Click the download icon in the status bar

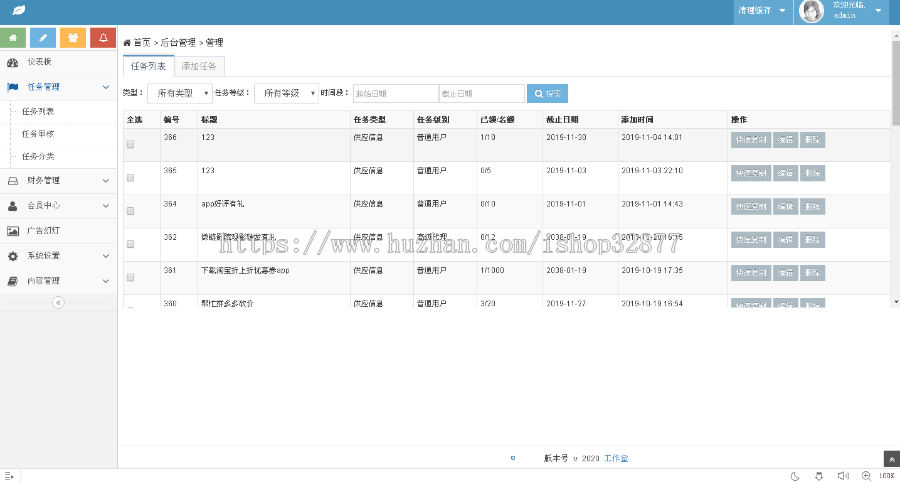[x=819, y=476]
